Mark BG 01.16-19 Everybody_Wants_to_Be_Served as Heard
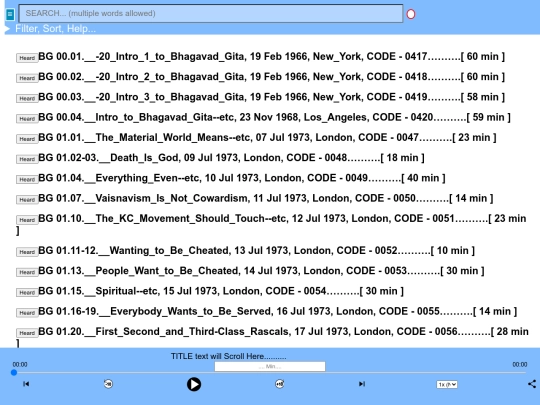Viewport: 540px width, 405px height. pos(27,313)
